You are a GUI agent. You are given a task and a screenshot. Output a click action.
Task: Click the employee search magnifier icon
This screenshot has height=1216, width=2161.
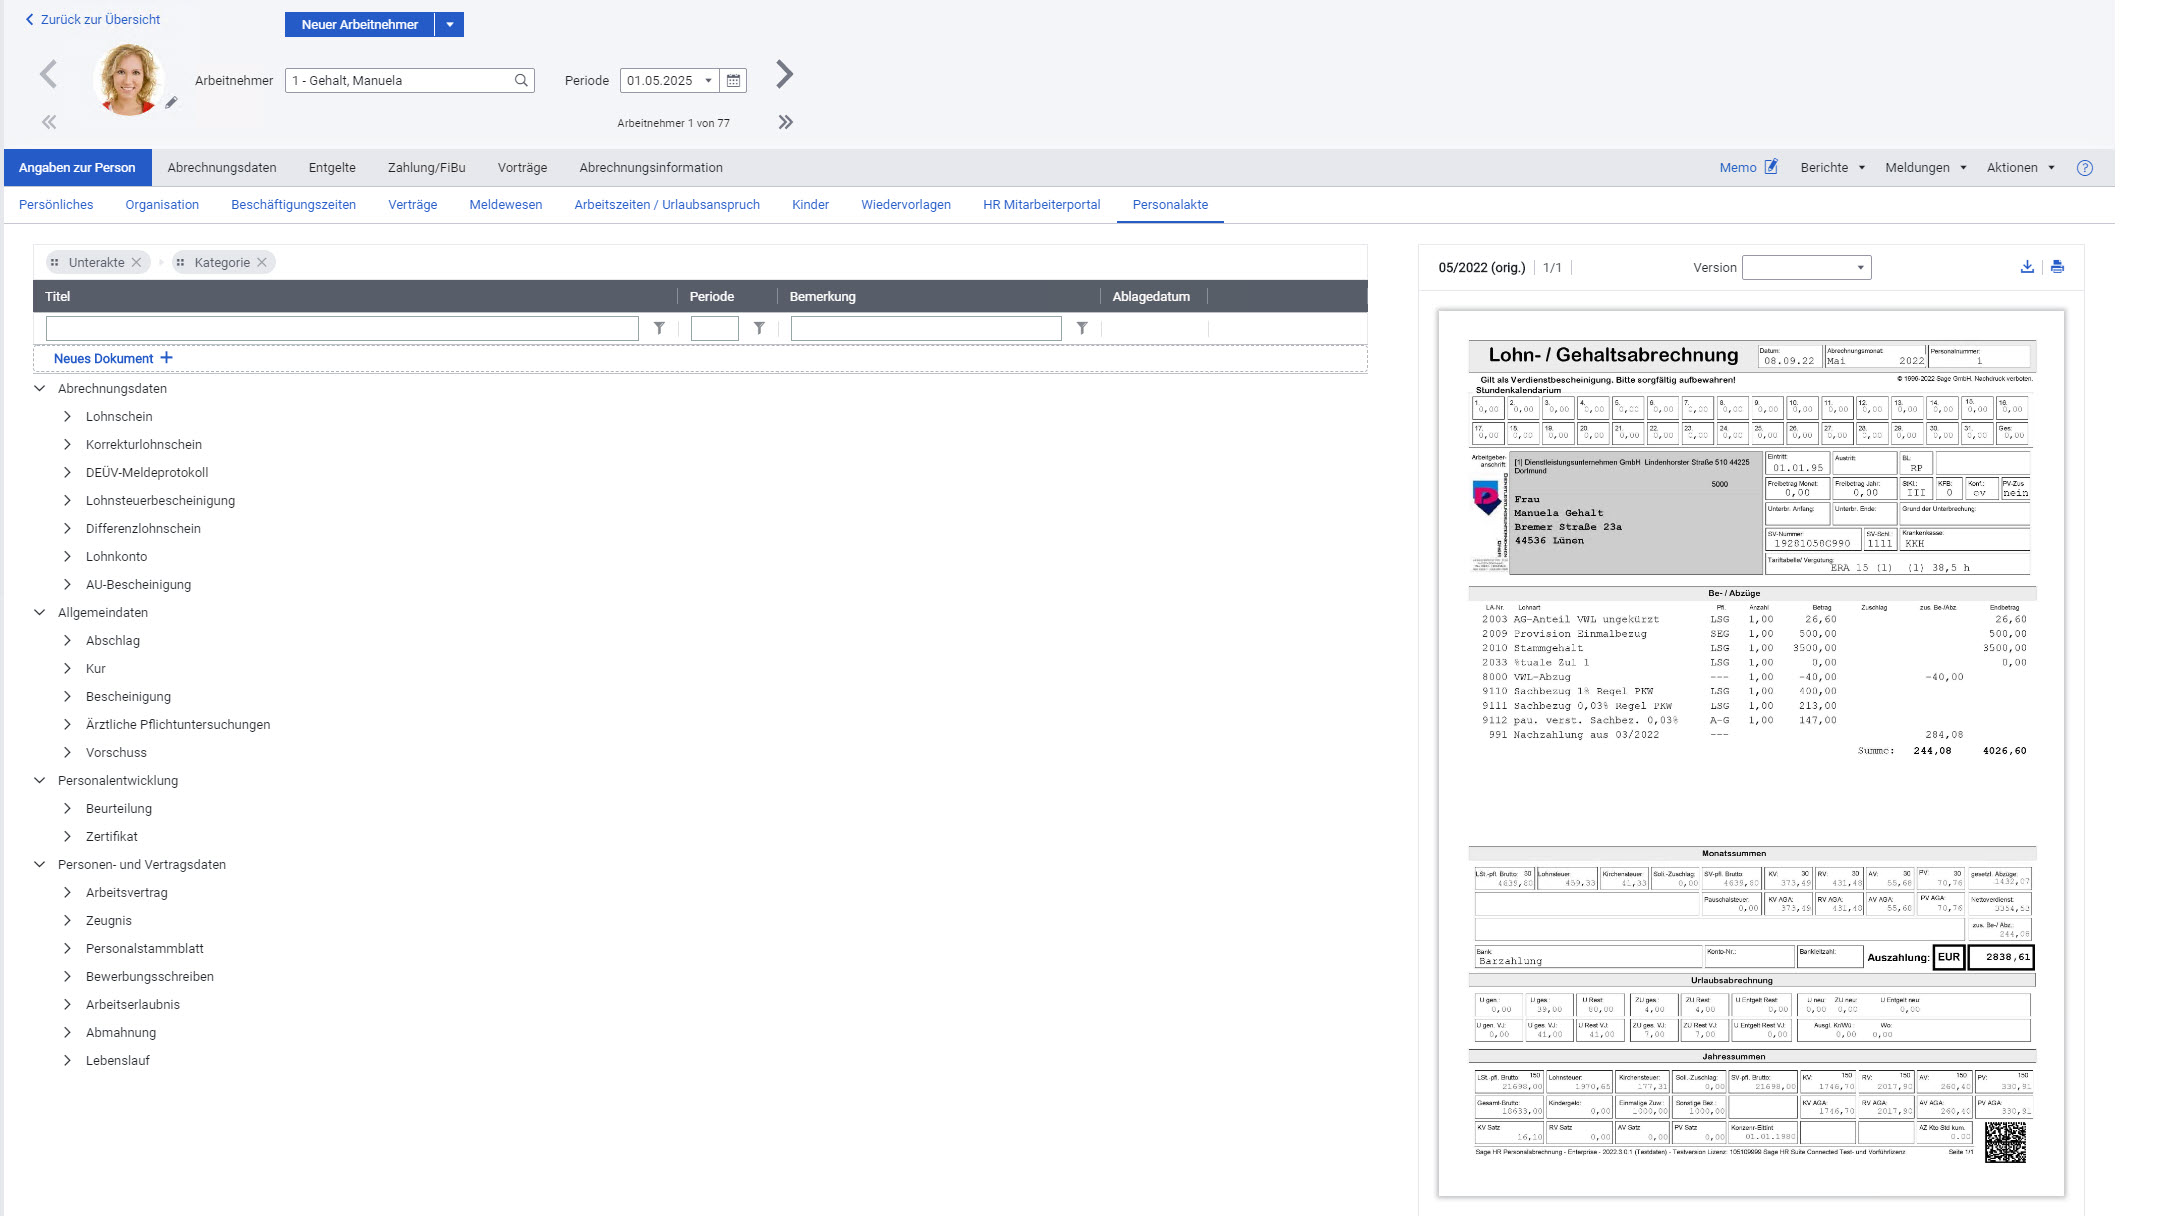pyautogui.click(x=521, y=81)
